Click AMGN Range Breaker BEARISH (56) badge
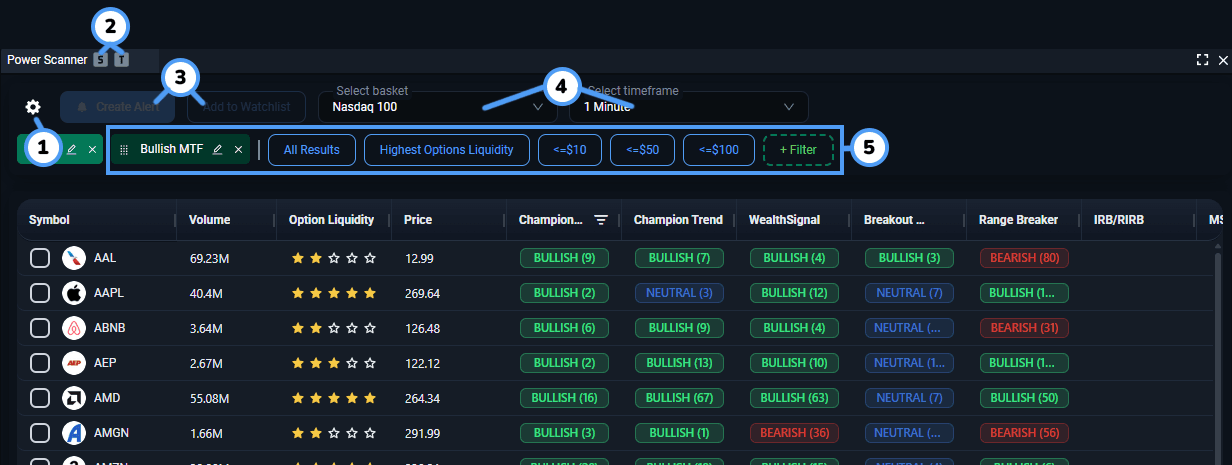 pos(1025,433)
